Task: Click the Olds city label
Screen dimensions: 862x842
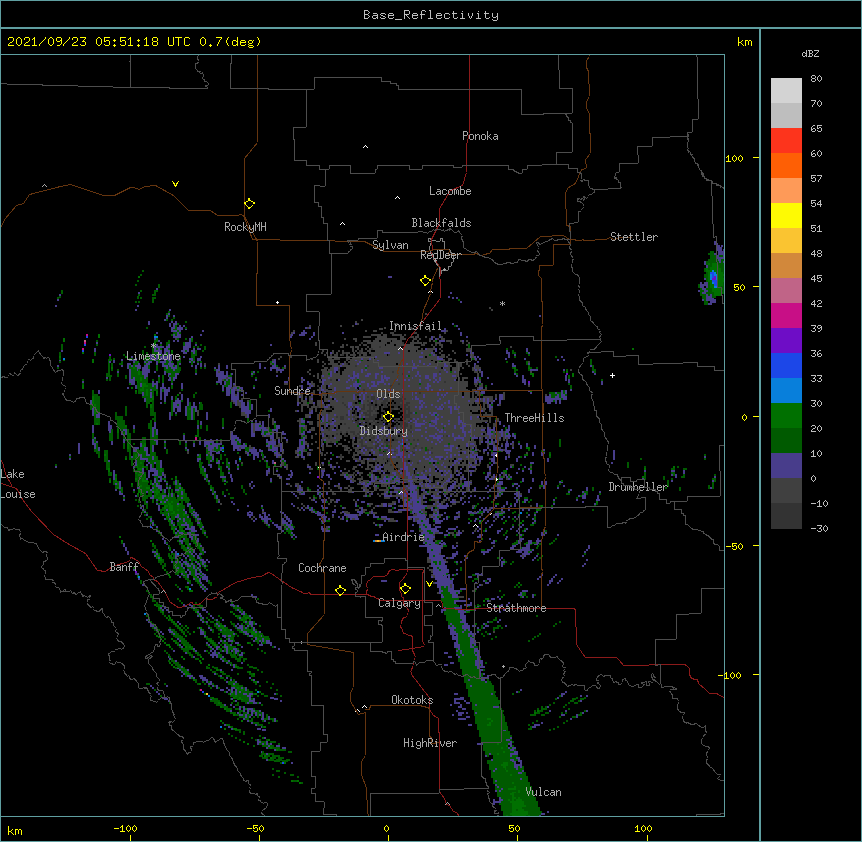Action: pos(388,394)
